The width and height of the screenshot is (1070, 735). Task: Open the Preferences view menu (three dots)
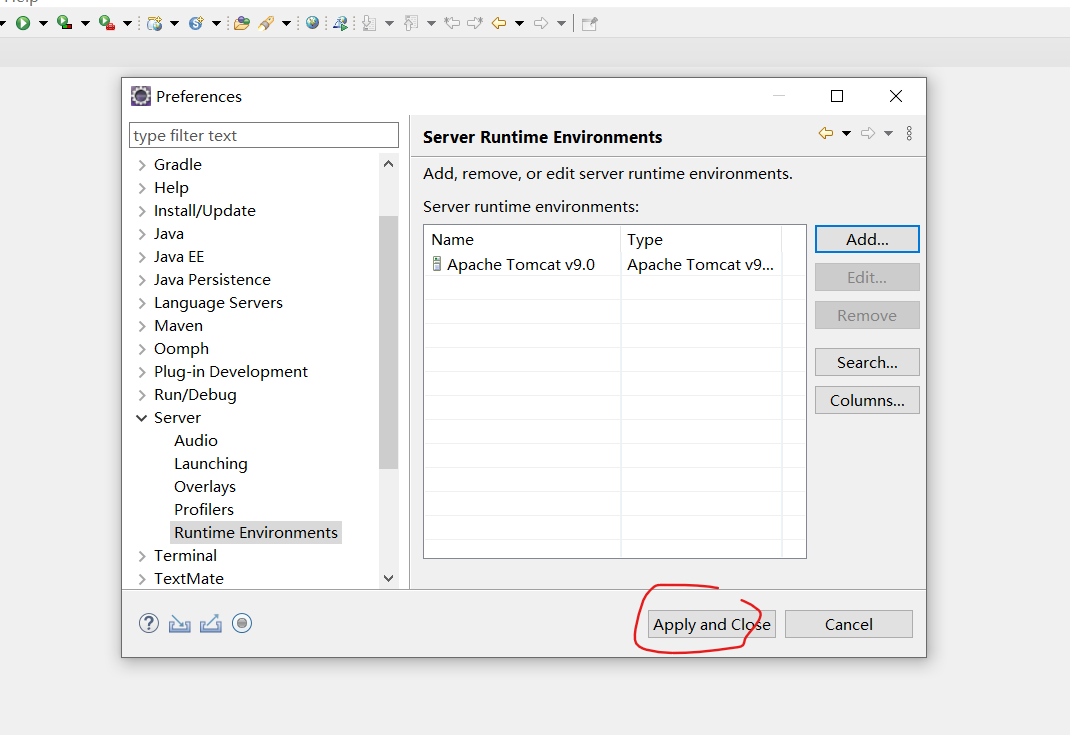point(909,133)
